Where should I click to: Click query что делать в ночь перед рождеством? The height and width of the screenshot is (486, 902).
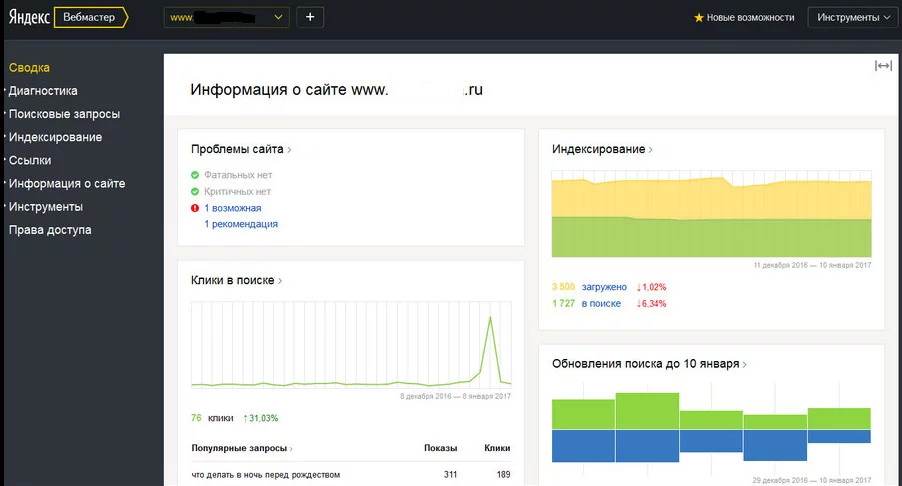pos(266,474)
